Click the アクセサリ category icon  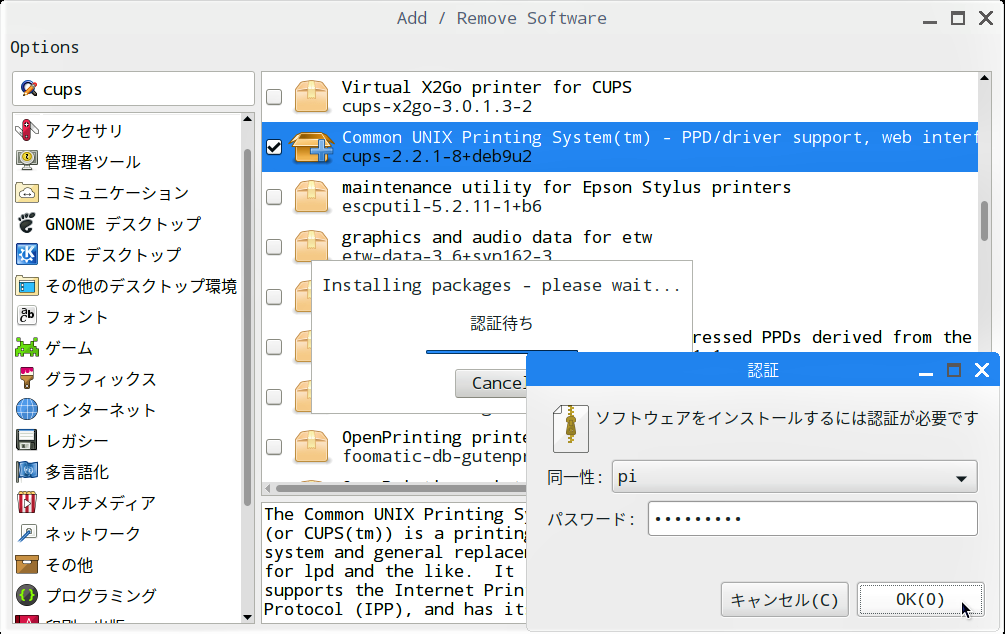point(27,130)
